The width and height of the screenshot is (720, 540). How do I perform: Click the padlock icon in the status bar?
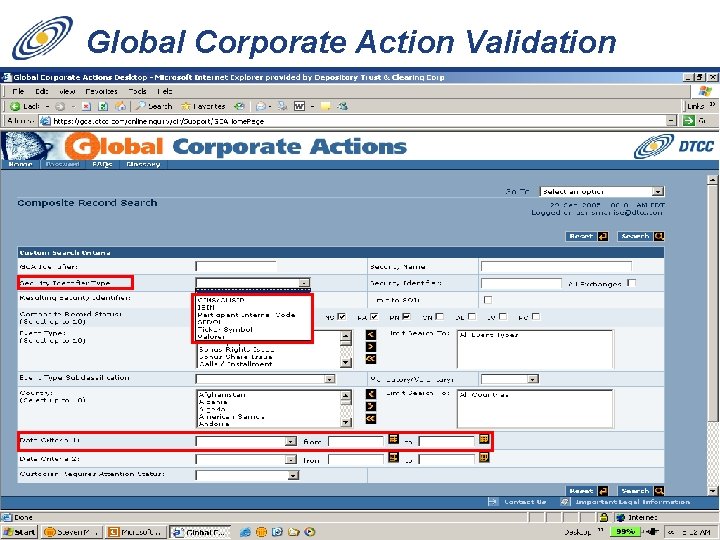click(x=604, y=518)
